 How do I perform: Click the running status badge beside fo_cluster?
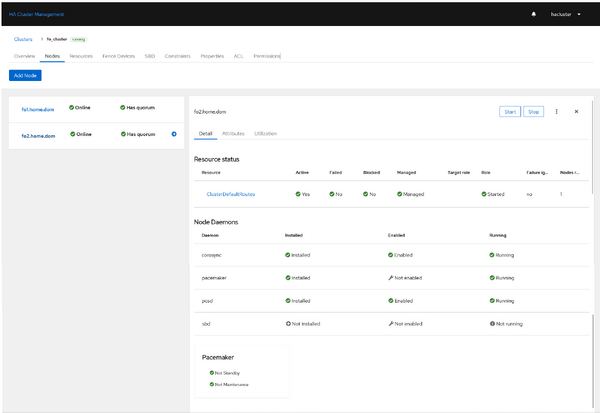pyautogui.click(x=78, y=39)
